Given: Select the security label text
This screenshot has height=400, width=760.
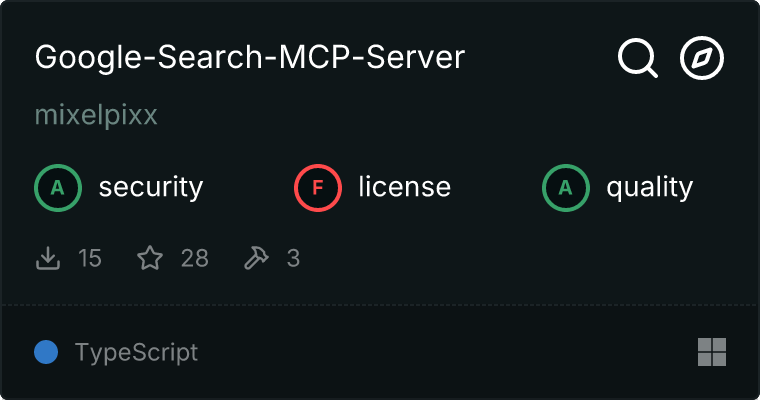Looking at the screenshot, I should click(x=150, y=187).
